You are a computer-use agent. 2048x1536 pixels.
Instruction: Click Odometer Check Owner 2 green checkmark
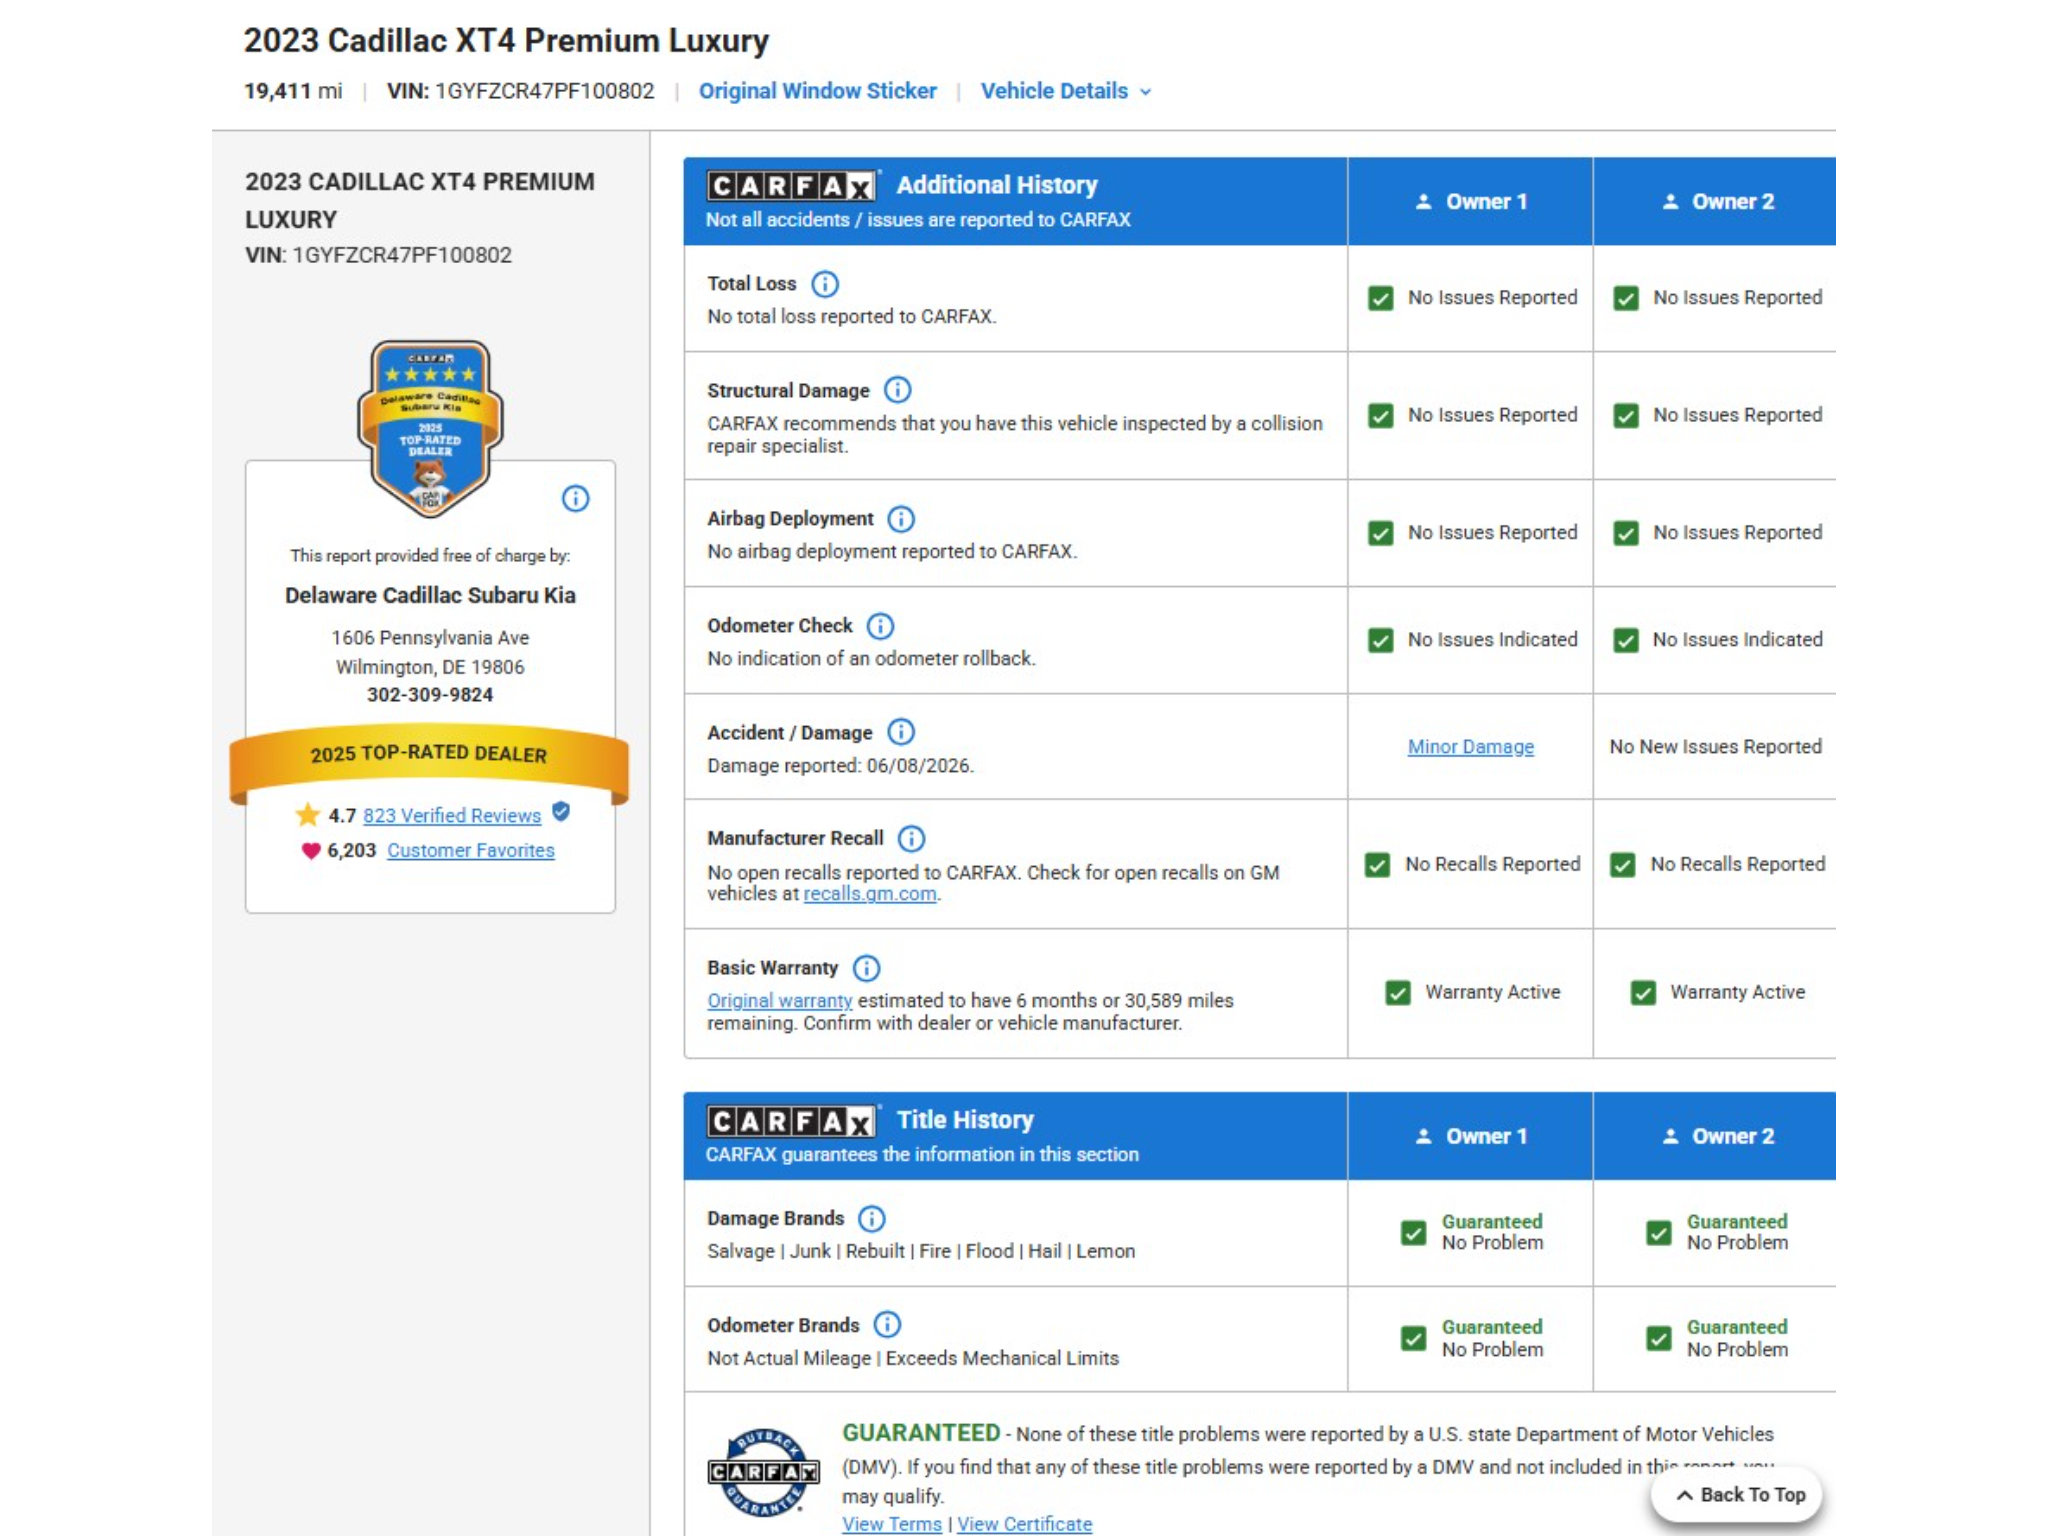(1626, 640)
